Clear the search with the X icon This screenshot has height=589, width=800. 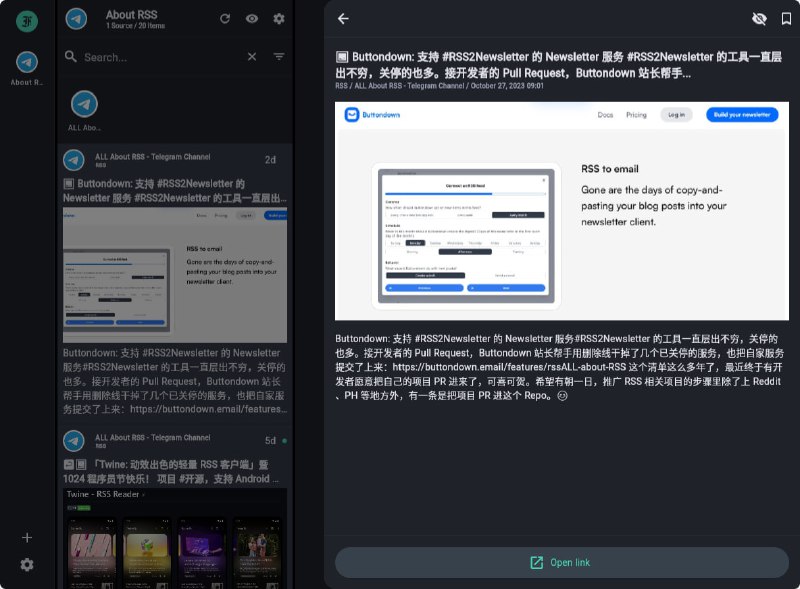(252, 57)
